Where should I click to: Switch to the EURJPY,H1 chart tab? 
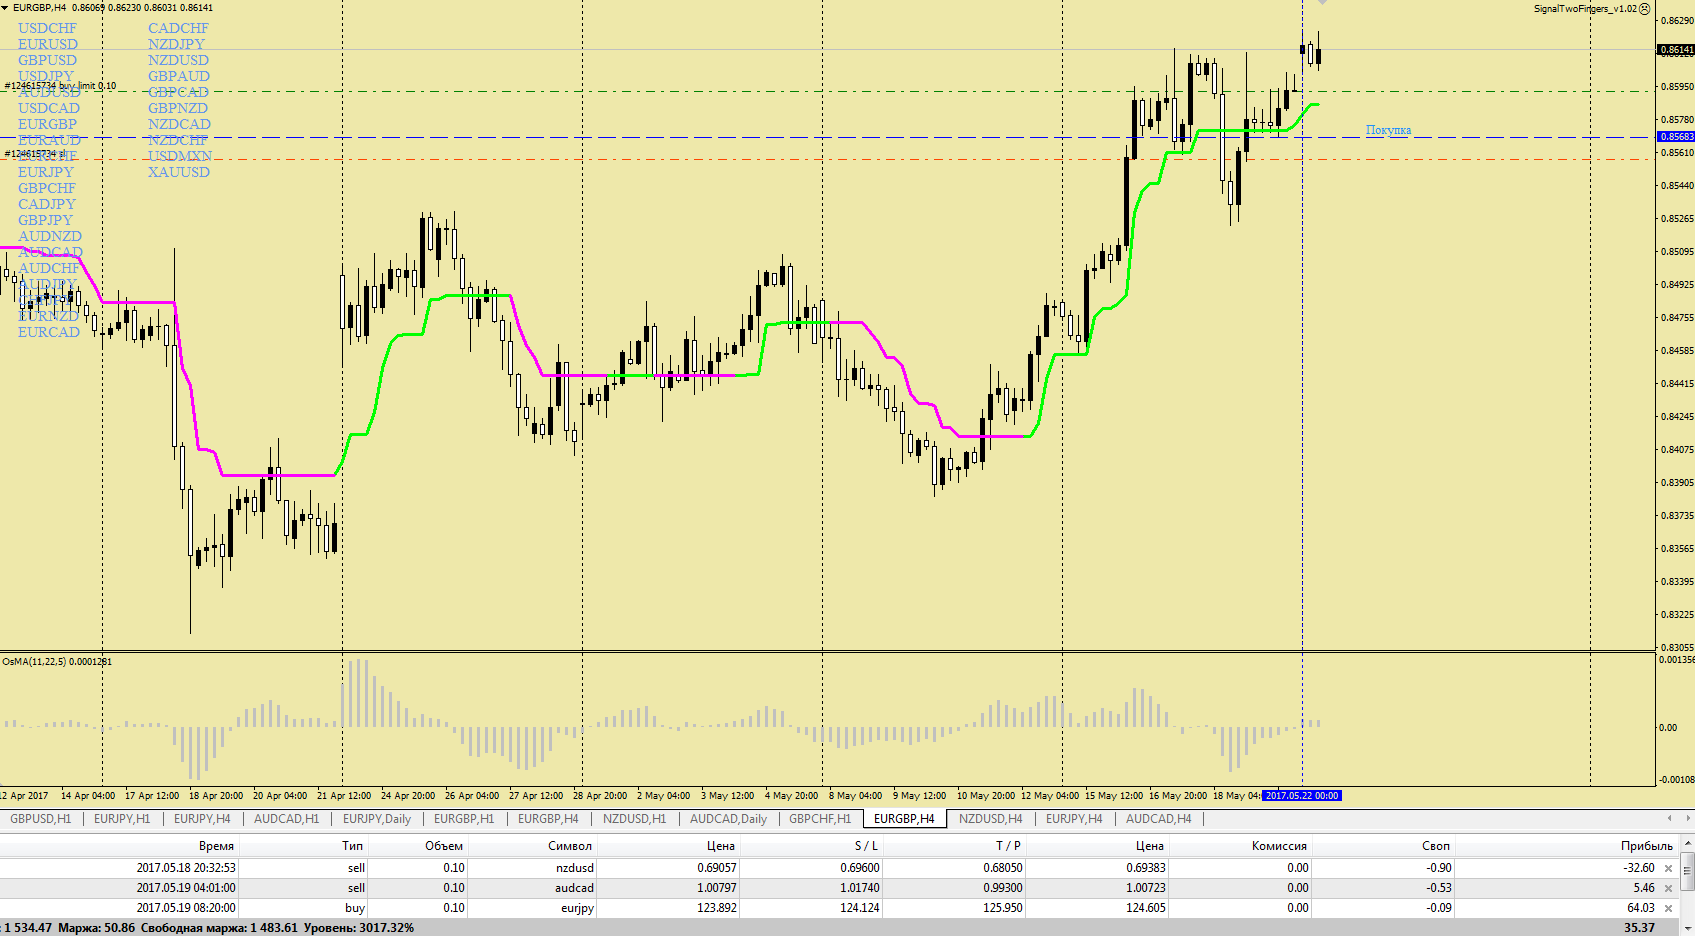tap(122, 819)
